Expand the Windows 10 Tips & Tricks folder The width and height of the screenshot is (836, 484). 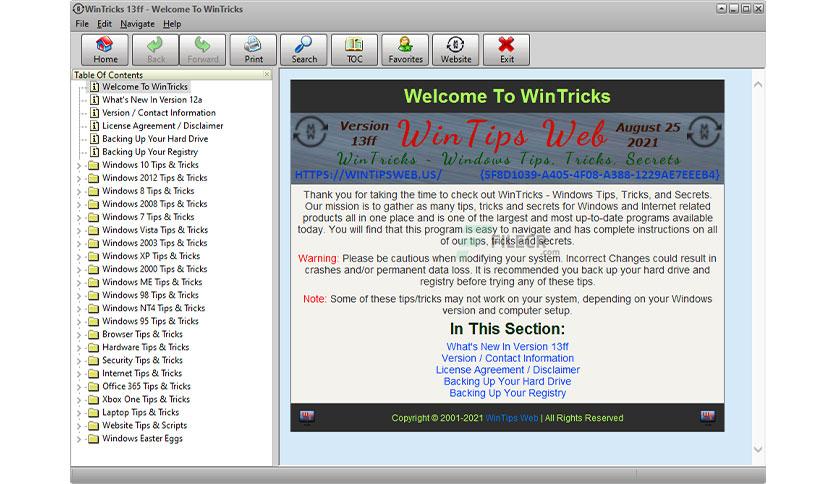pyautogui.click(x=79, y=166)
